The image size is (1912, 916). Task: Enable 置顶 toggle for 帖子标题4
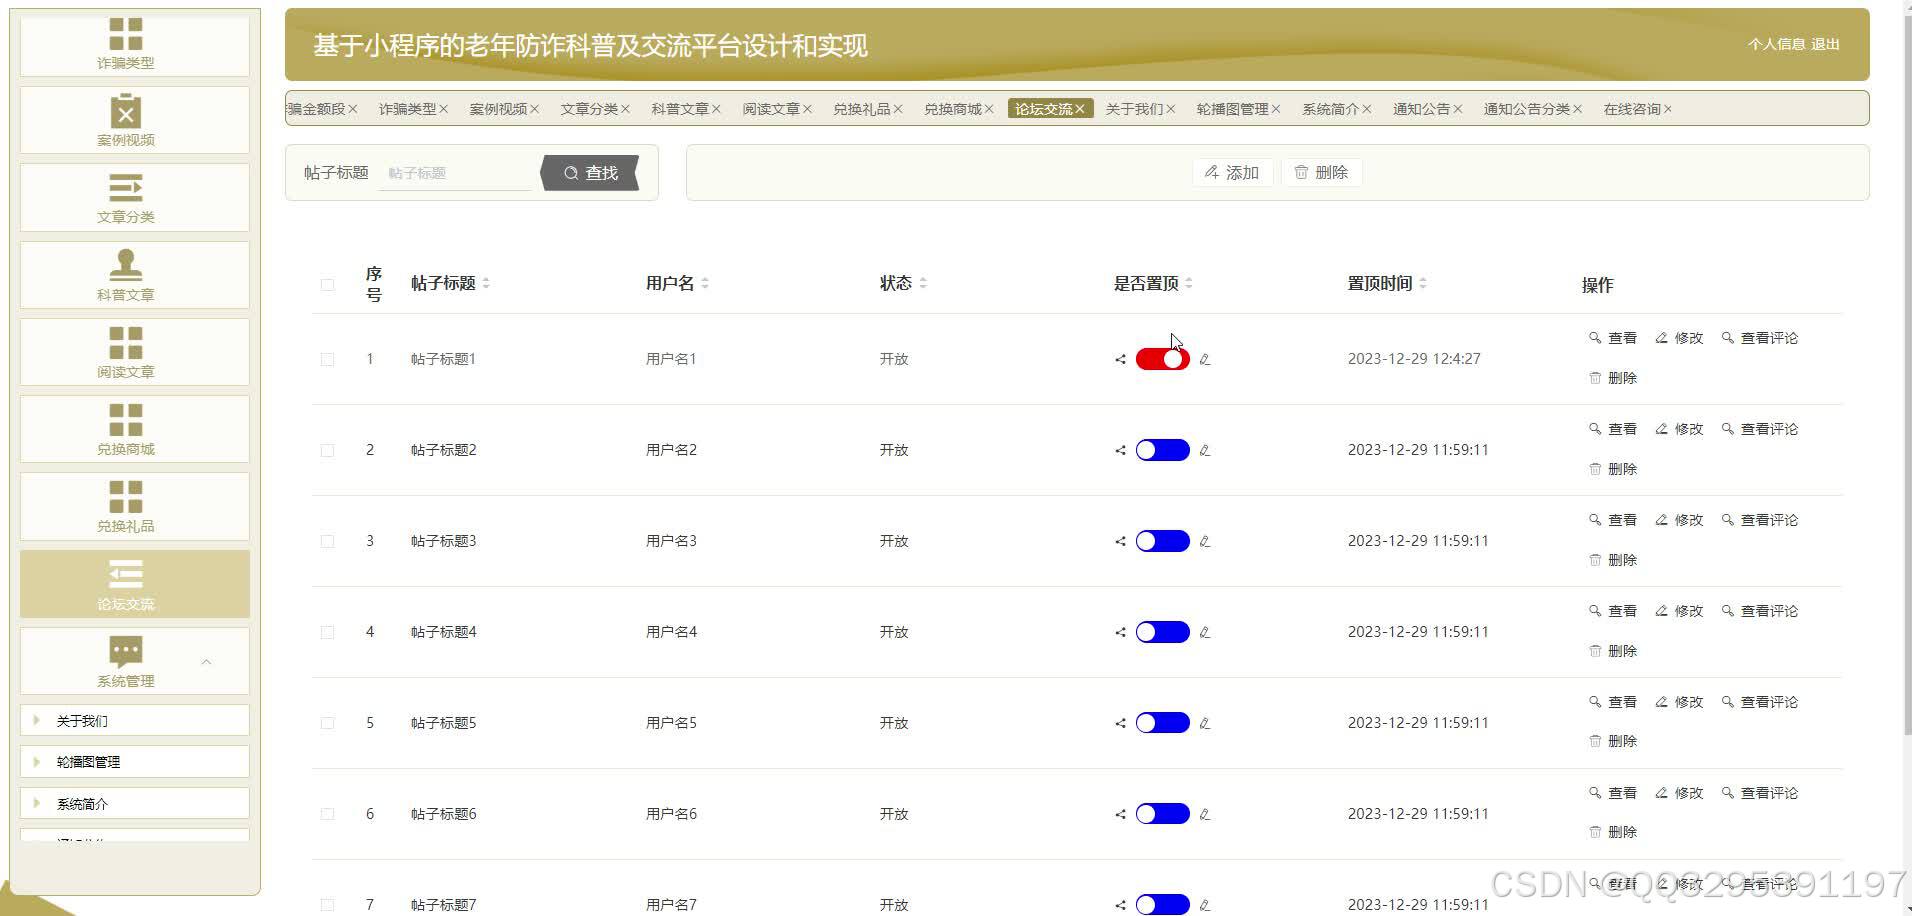[x=1162, y=632]
